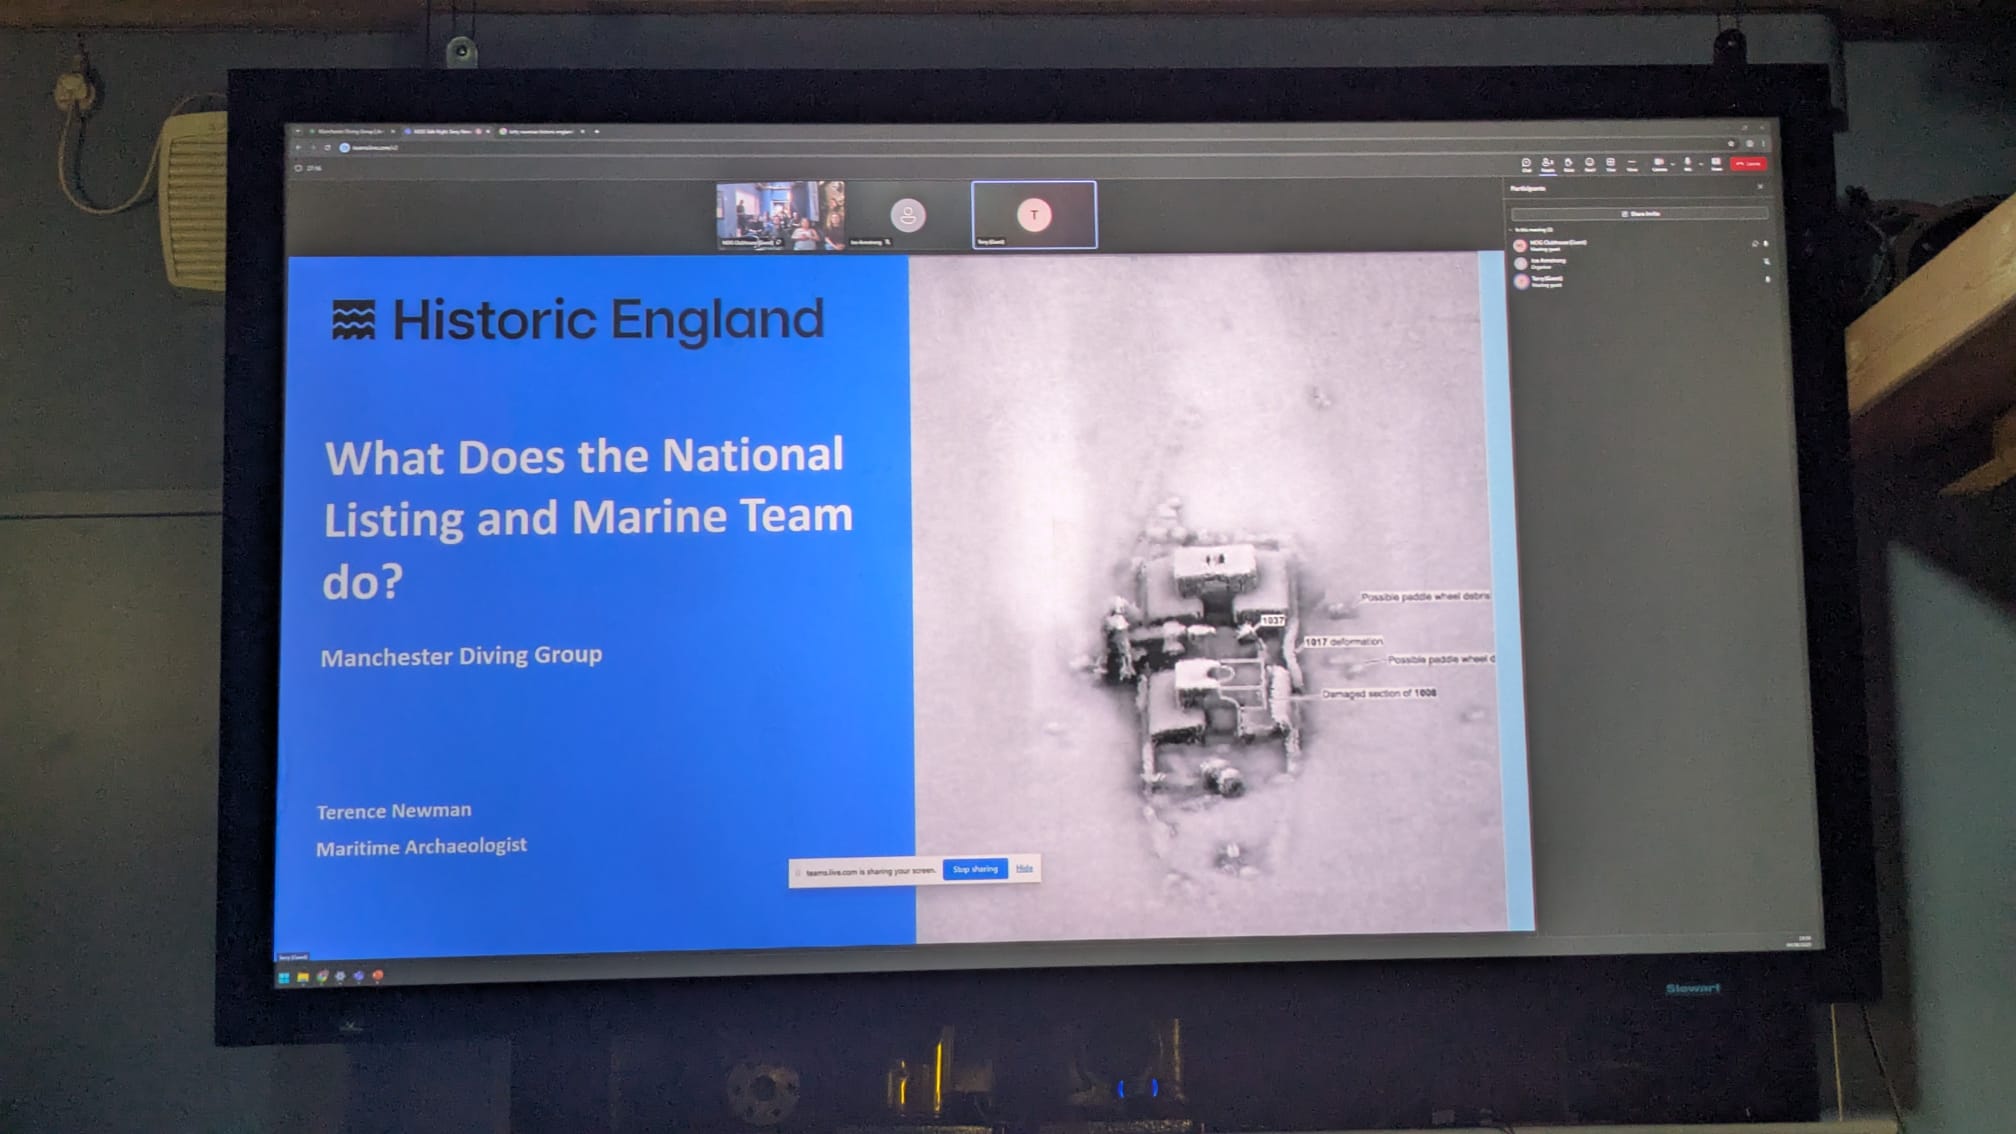
Task: Click the Raise hand toolbar icon
Action: [1568, 164]
